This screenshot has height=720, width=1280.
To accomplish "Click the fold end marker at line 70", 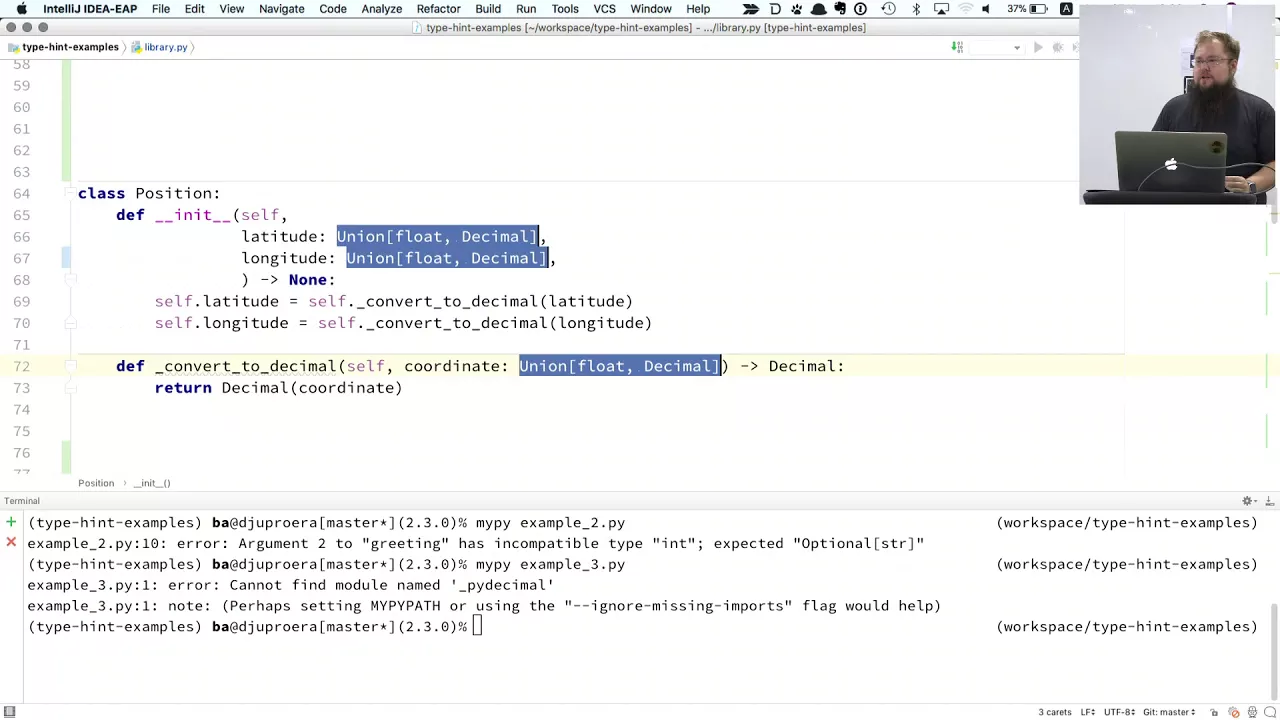I will 70,323.
